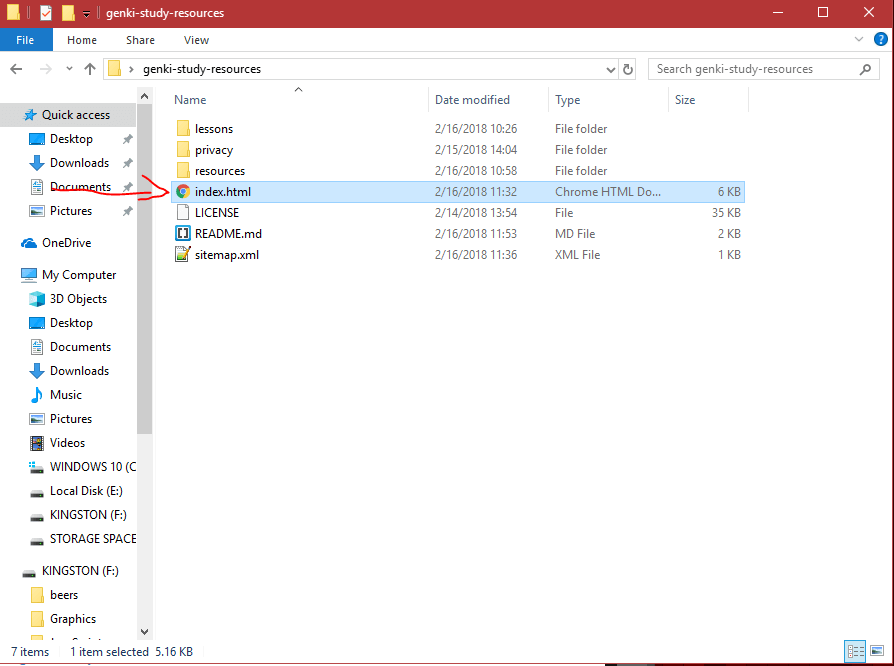
Task: Go up one folder with Up arrow
Action: pyautogui.click(x=90, y=69)
